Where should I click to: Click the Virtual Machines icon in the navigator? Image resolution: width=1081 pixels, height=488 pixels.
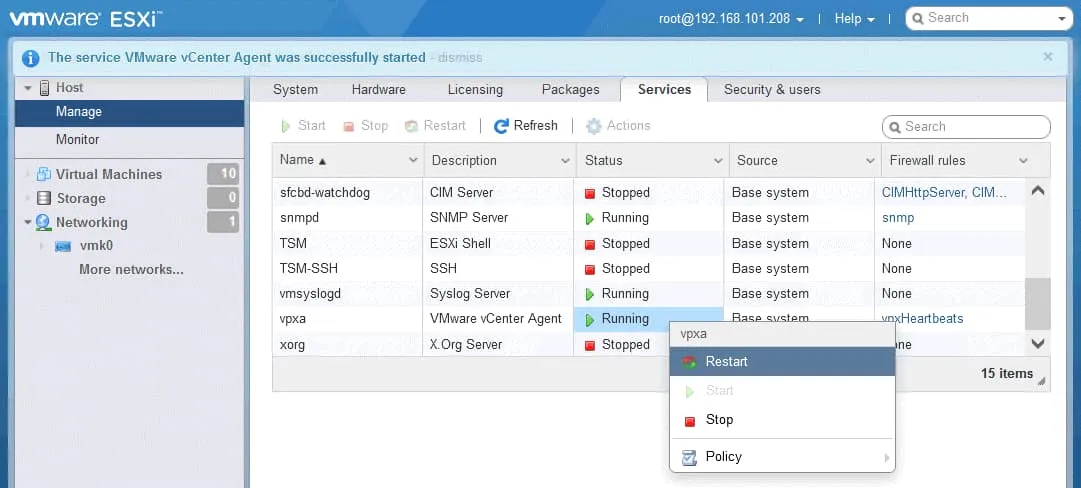click(x=44, y=174)
